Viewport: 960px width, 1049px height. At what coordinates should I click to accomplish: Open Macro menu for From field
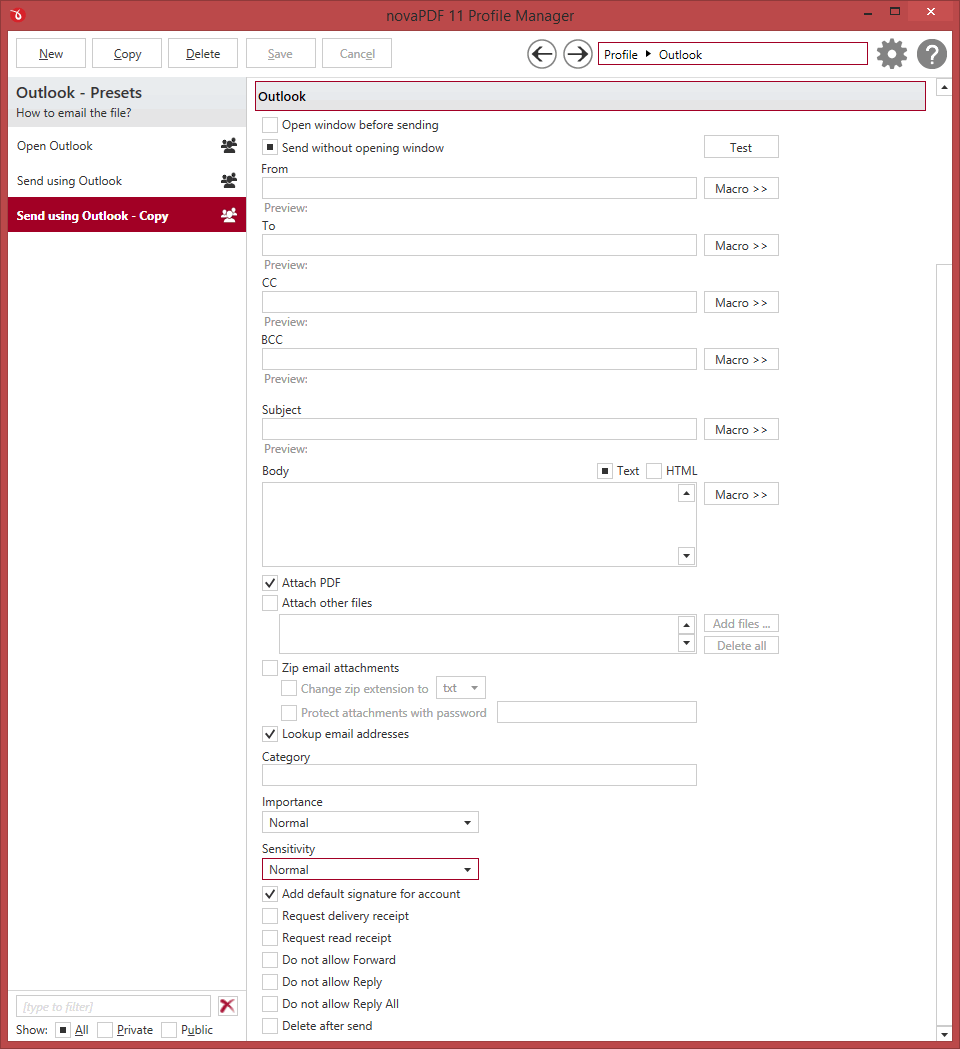click(x=741, y=189)
